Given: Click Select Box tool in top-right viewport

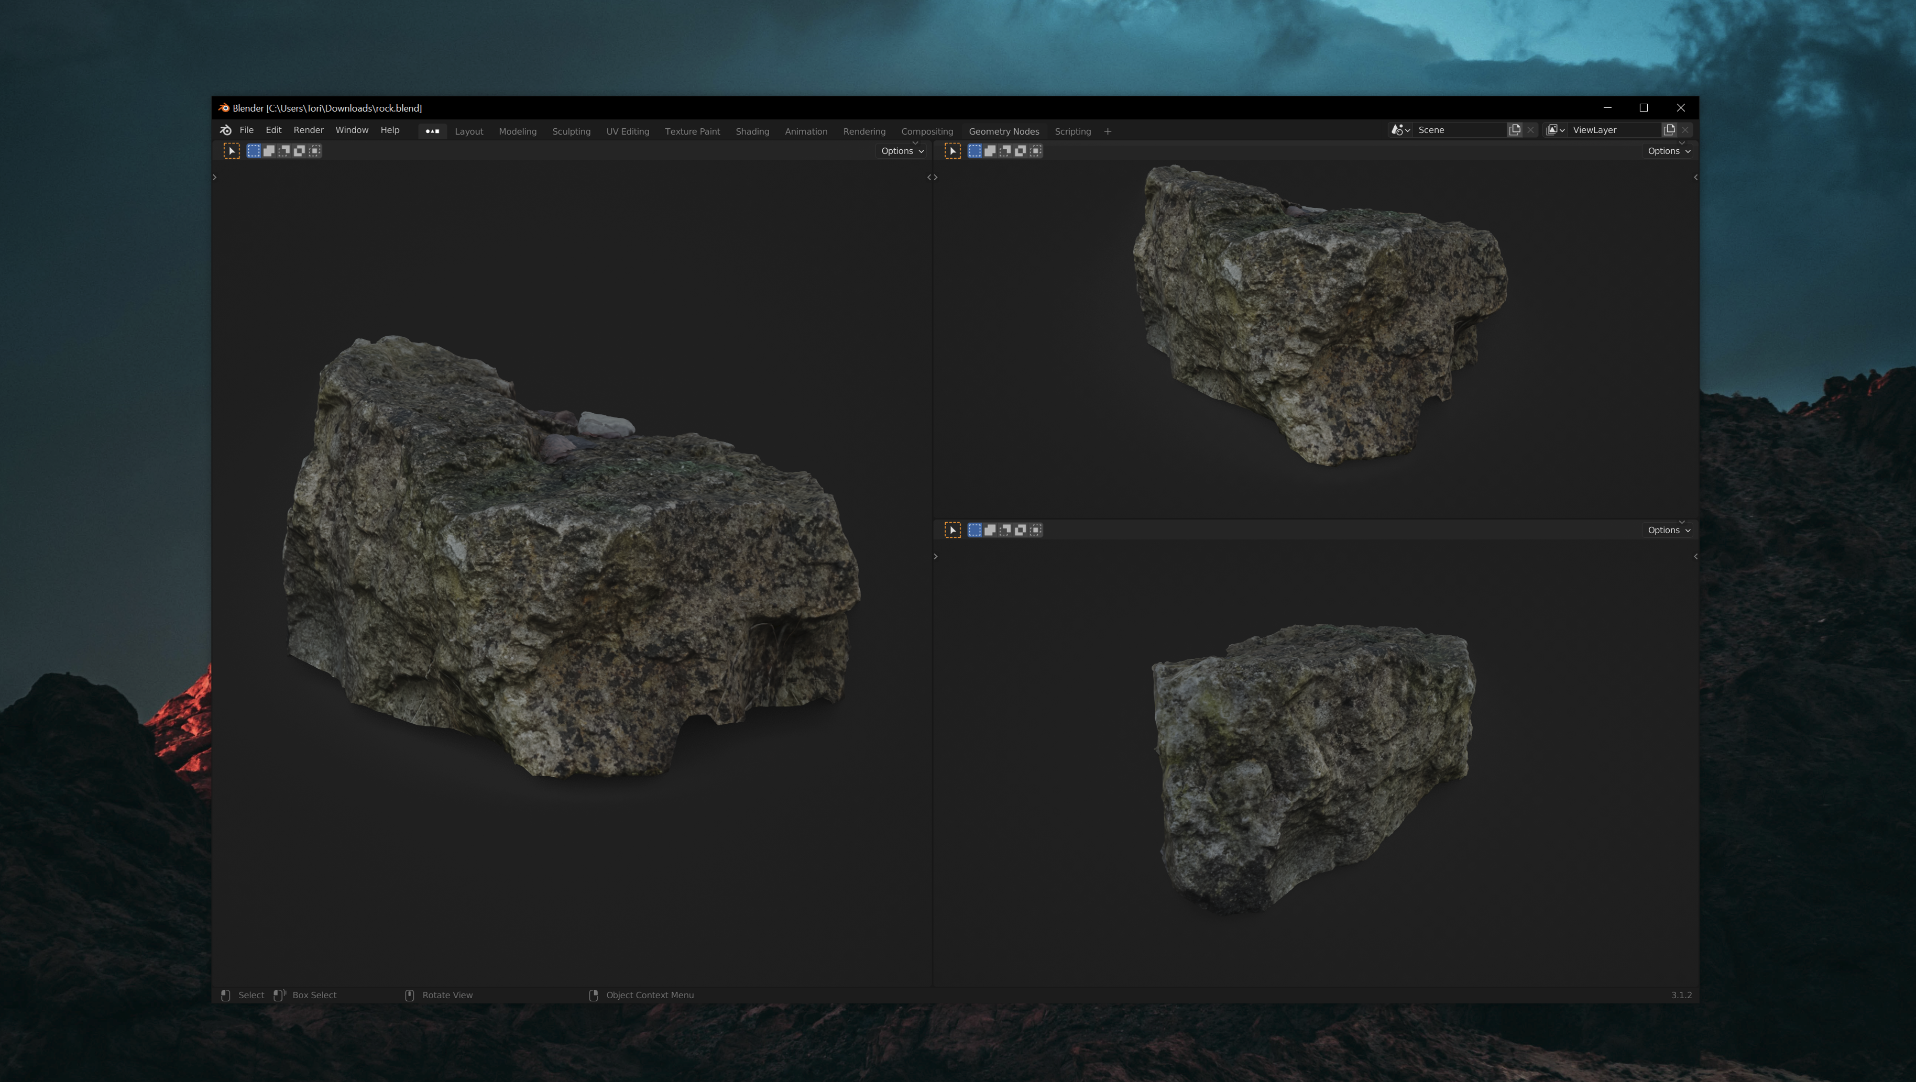Looking at the screenshot, I should [x=952, y=151].
